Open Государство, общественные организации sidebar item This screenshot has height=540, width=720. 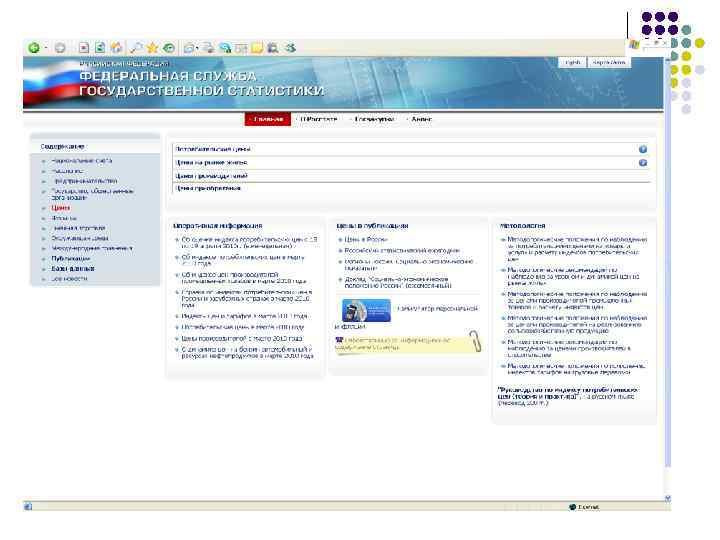pos(92,194)
